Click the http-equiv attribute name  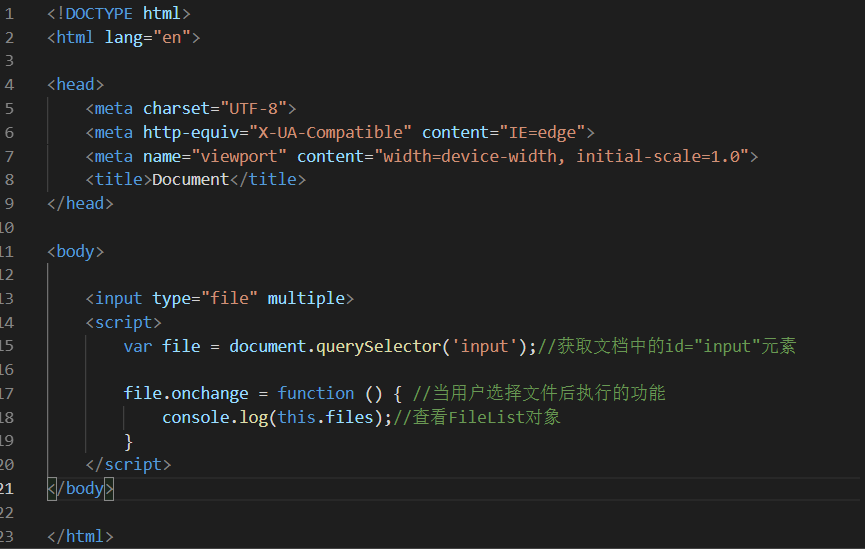pyautogui.click(x=191, y=132)
